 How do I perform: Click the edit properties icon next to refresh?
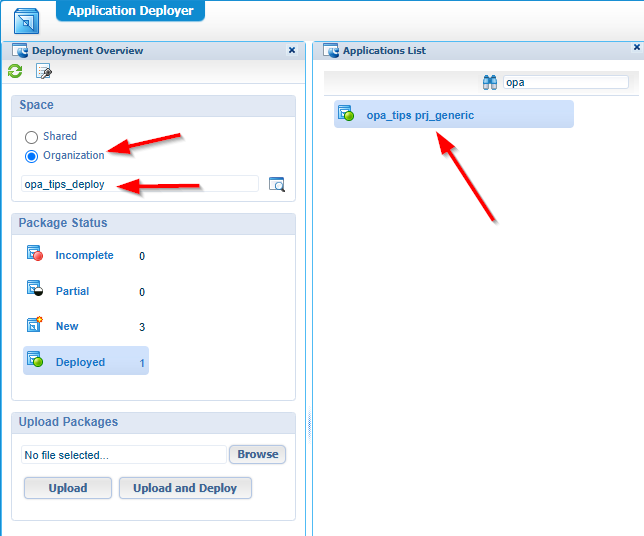point(43,71)
